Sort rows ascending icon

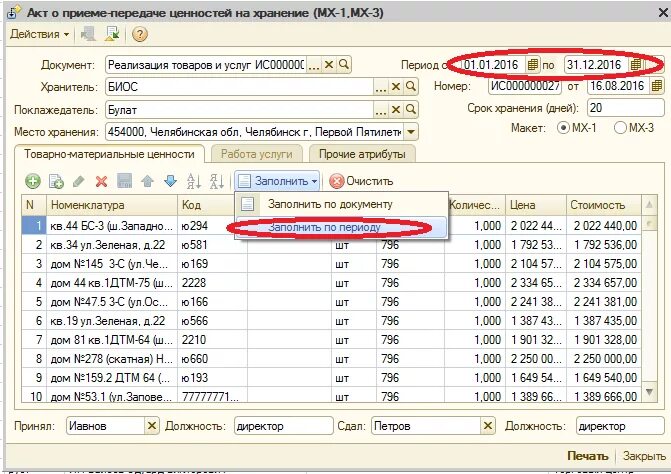(194, 181)
